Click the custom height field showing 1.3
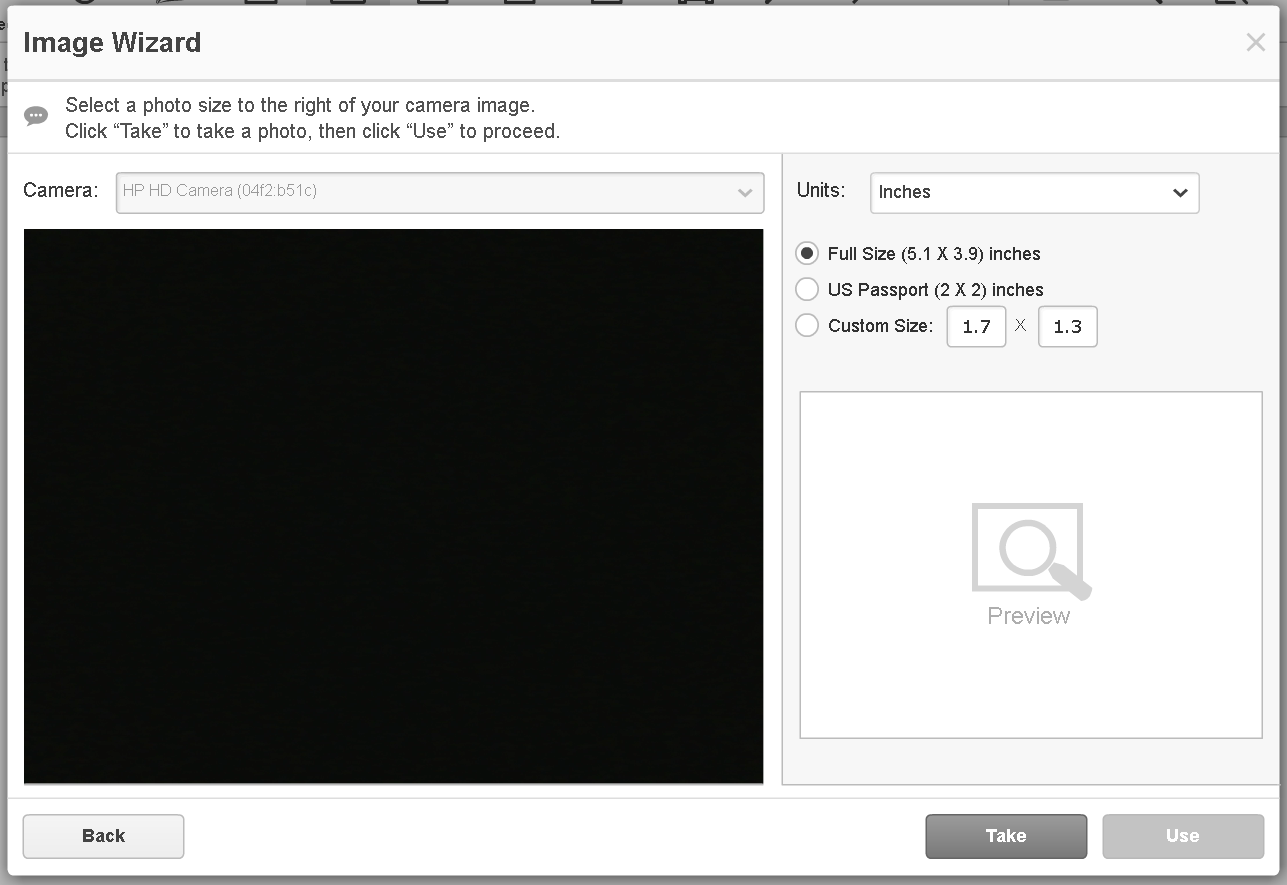Image resolution: width=1287 pixels, height=885 pixels. click(1068, 326)
